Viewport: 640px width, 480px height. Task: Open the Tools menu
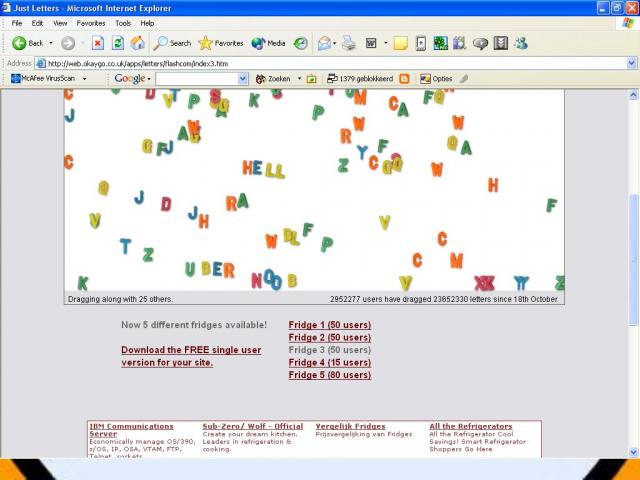coord(123,23)
